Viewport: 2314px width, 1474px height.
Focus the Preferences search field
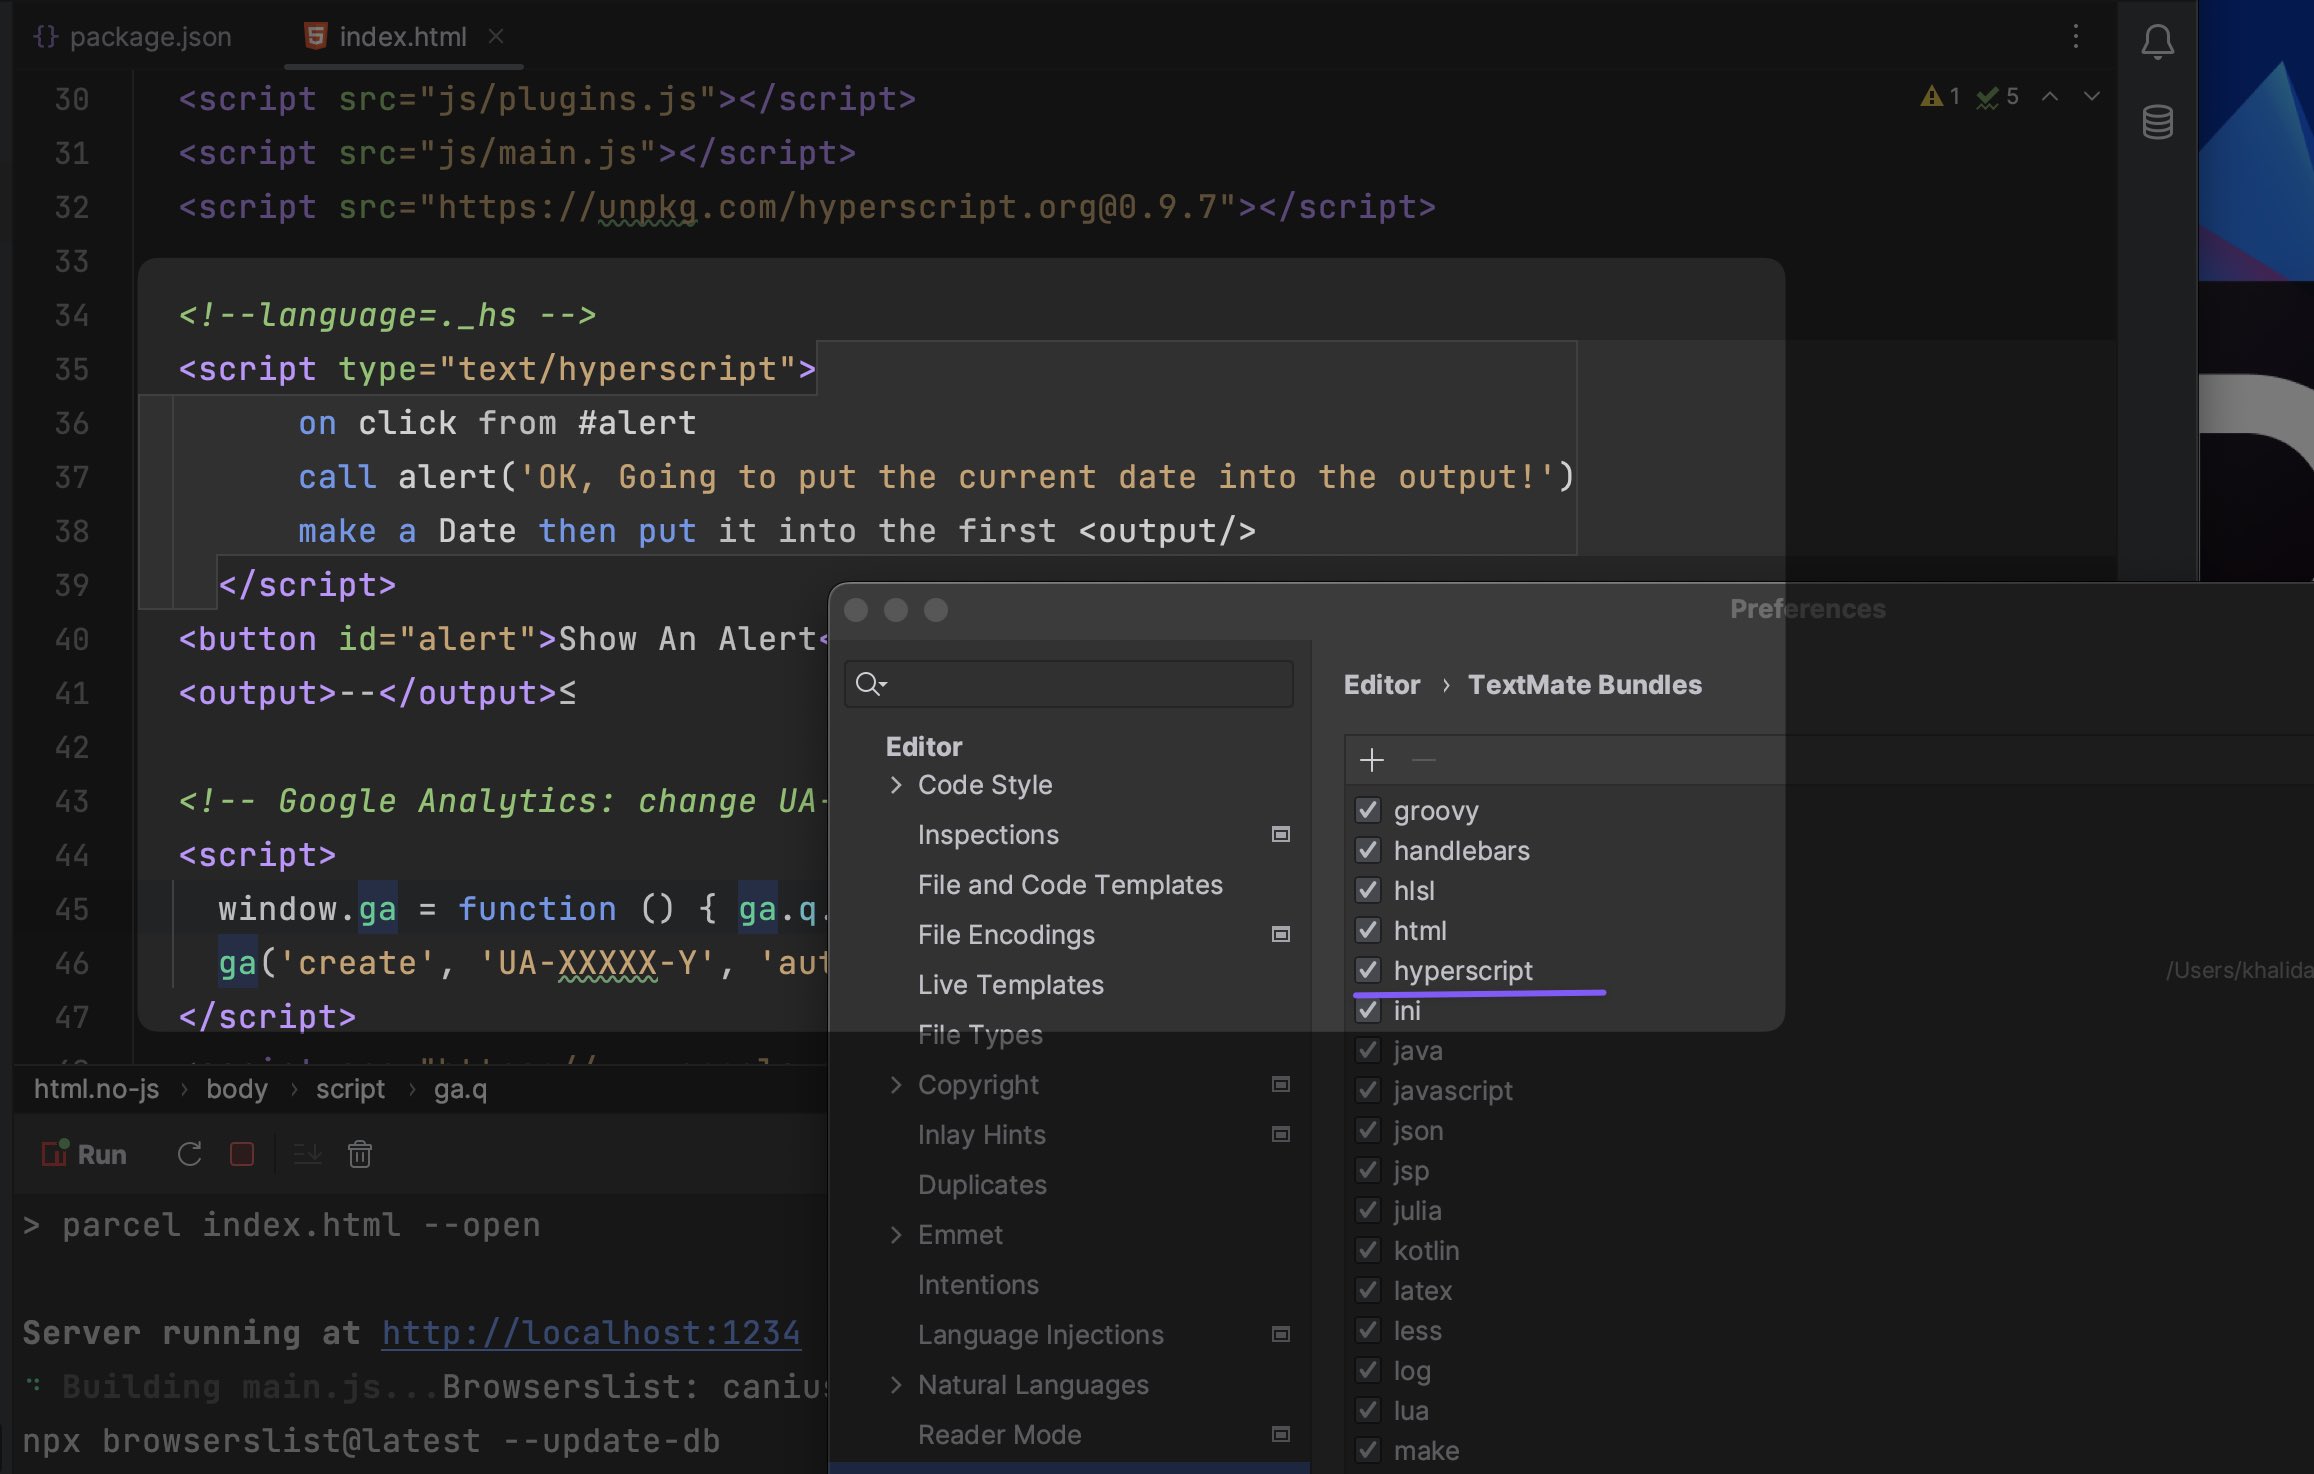pos(1068,684)
